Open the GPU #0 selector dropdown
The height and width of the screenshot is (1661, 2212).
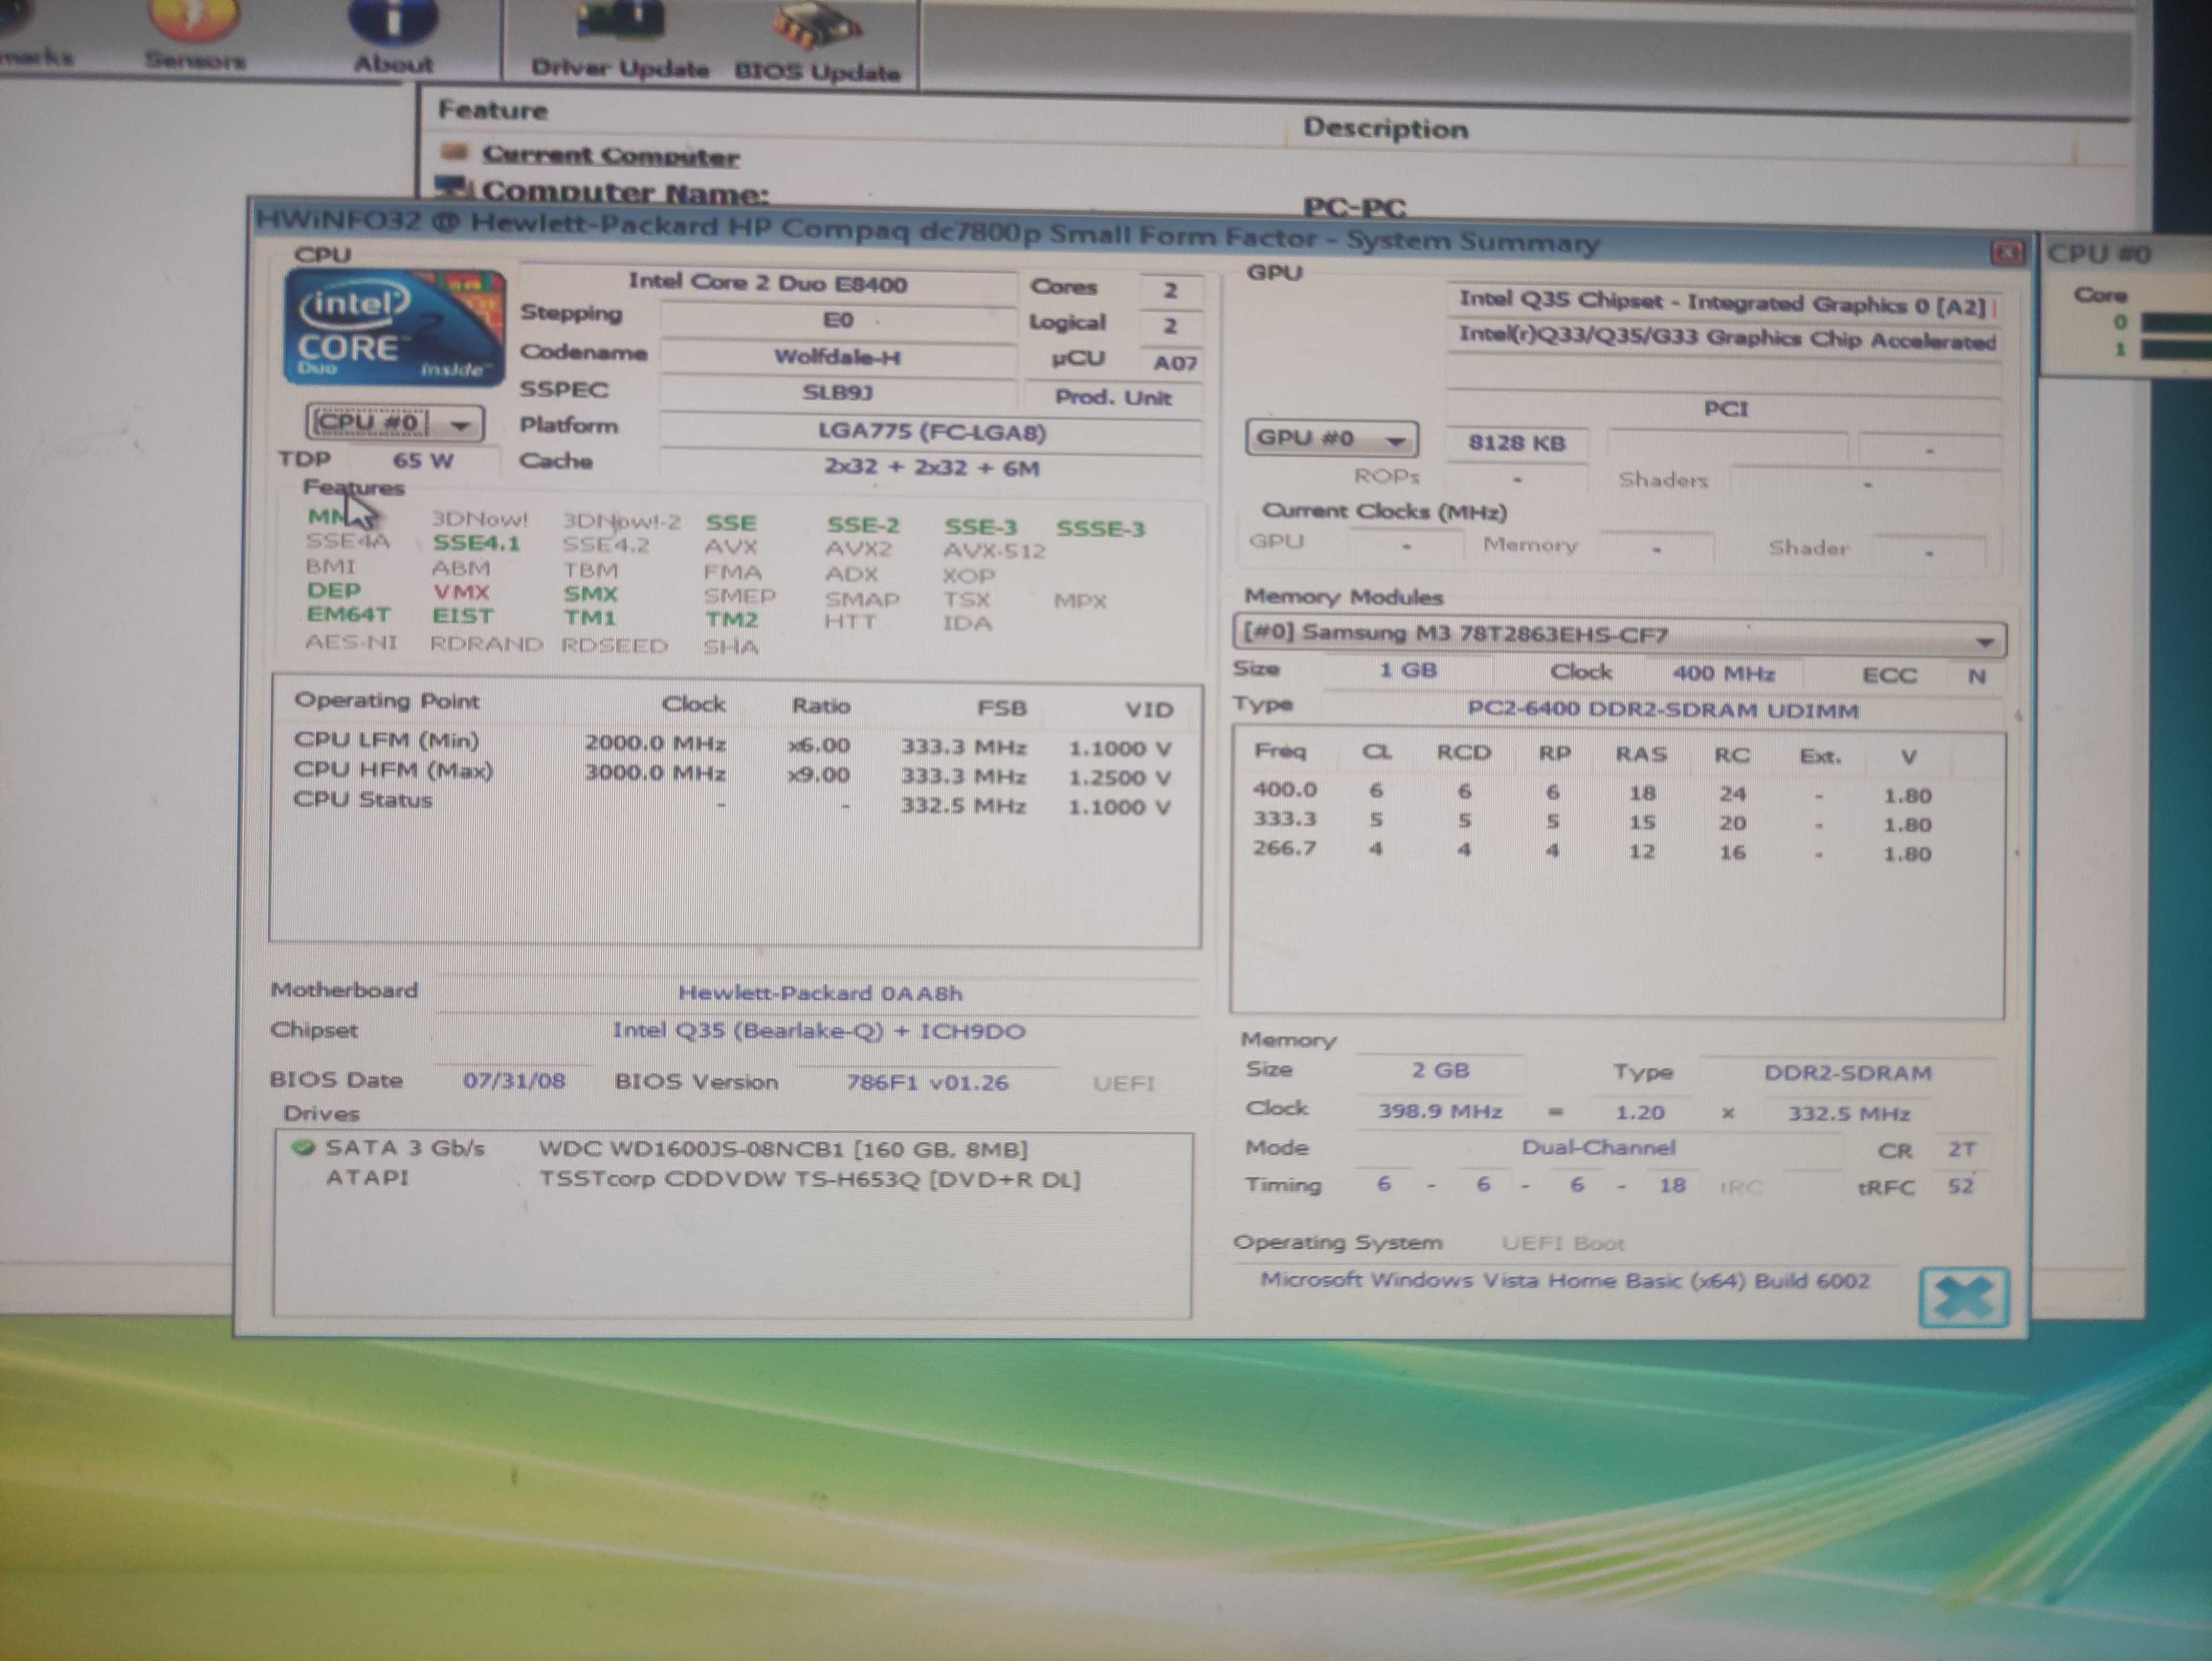coord(1331,438)
